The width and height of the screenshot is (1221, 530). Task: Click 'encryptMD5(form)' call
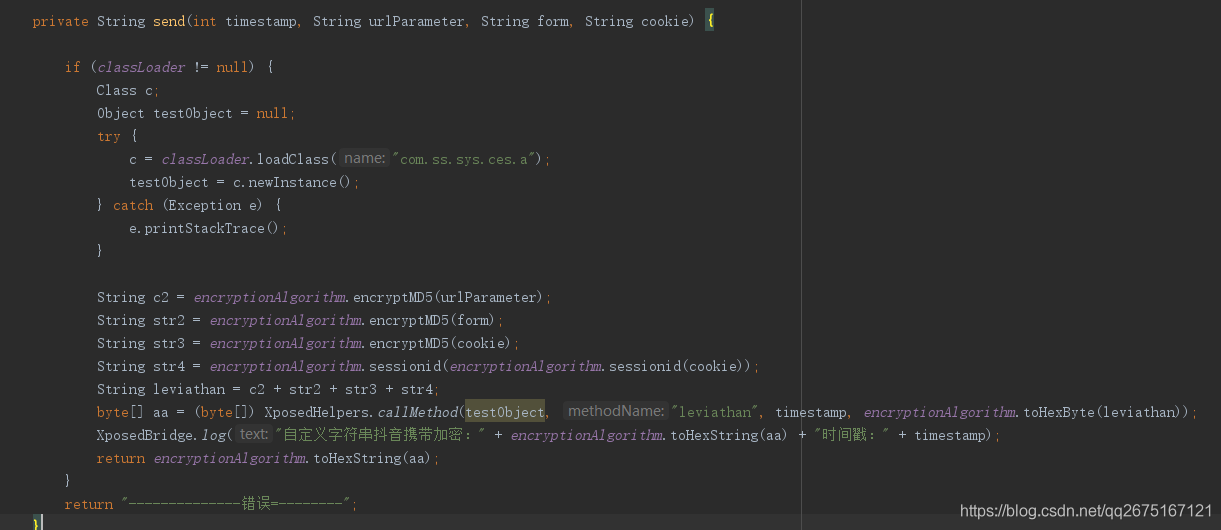pyautogui.click(x=432, y=320)
